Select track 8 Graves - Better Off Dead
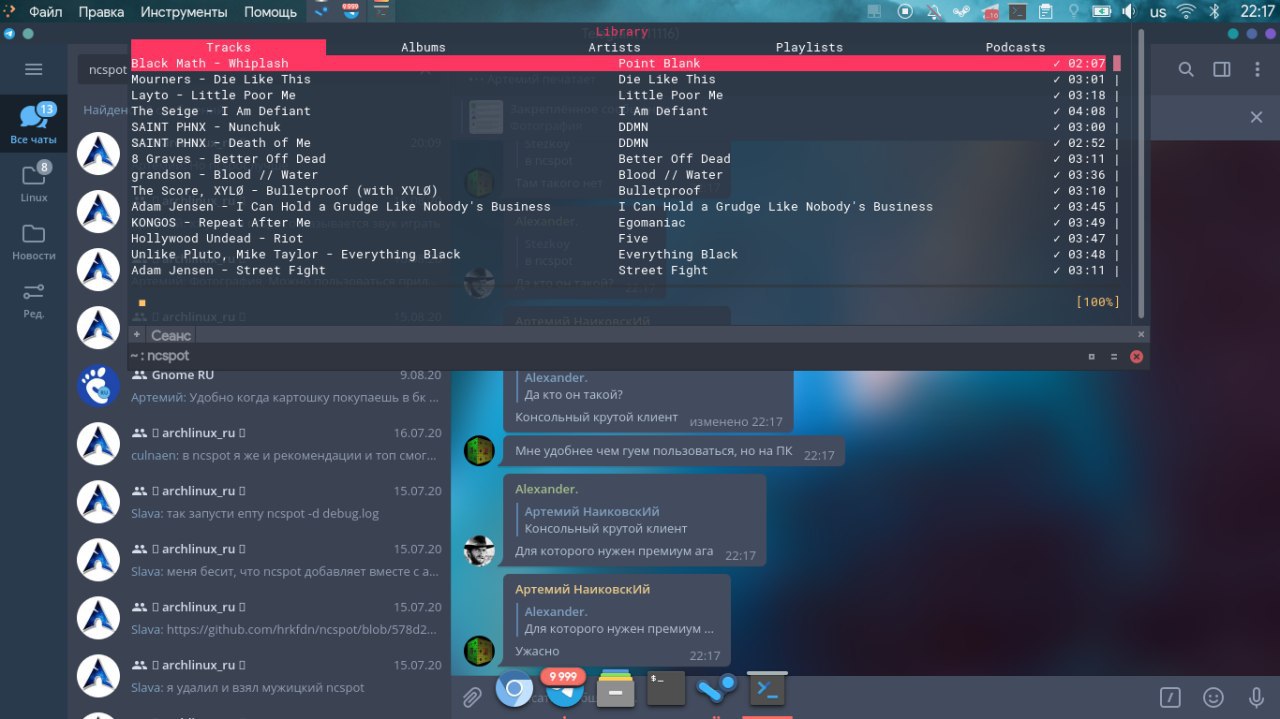Screen dimensions: 1280x719 point(228,159)
